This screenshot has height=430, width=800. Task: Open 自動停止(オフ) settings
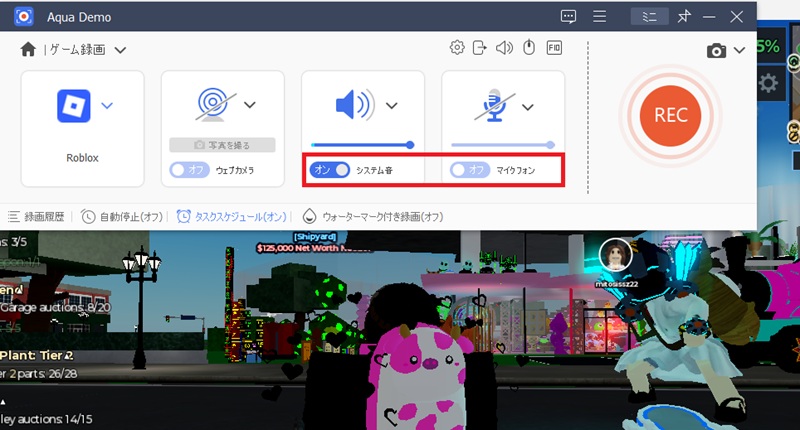tap(122, 217)
